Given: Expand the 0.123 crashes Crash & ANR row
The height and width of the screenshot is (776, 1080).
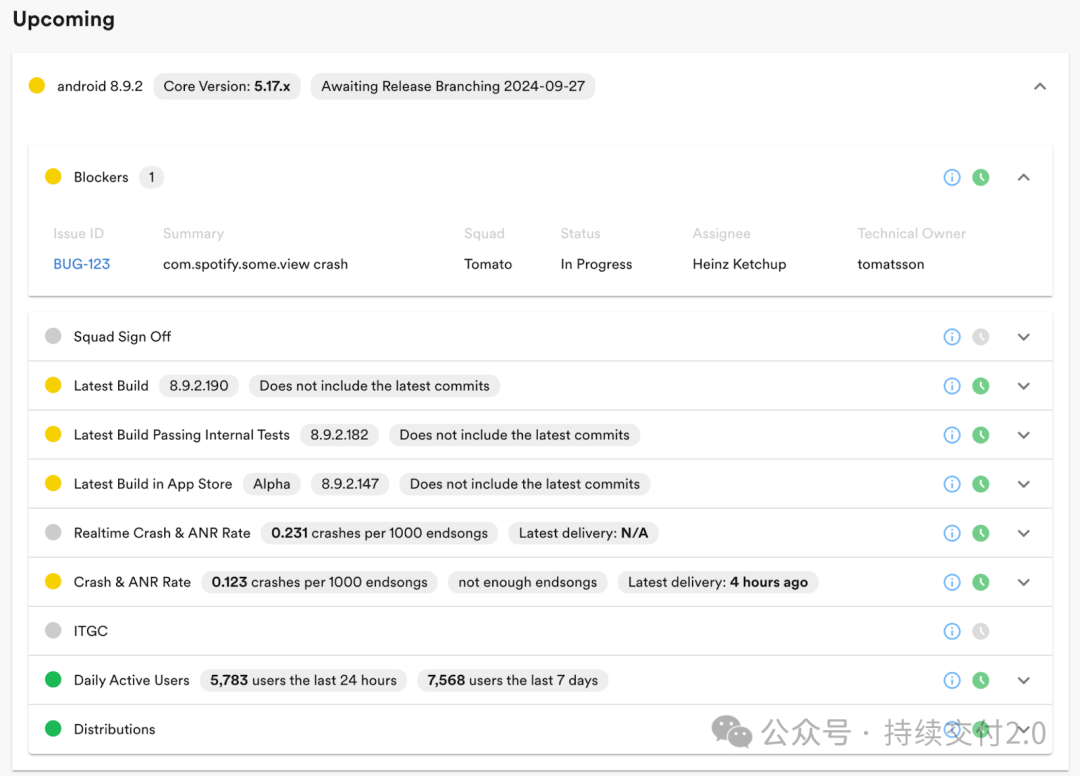Looking at the screenshot, I should pyautogui.click(x=1024, y=583).
